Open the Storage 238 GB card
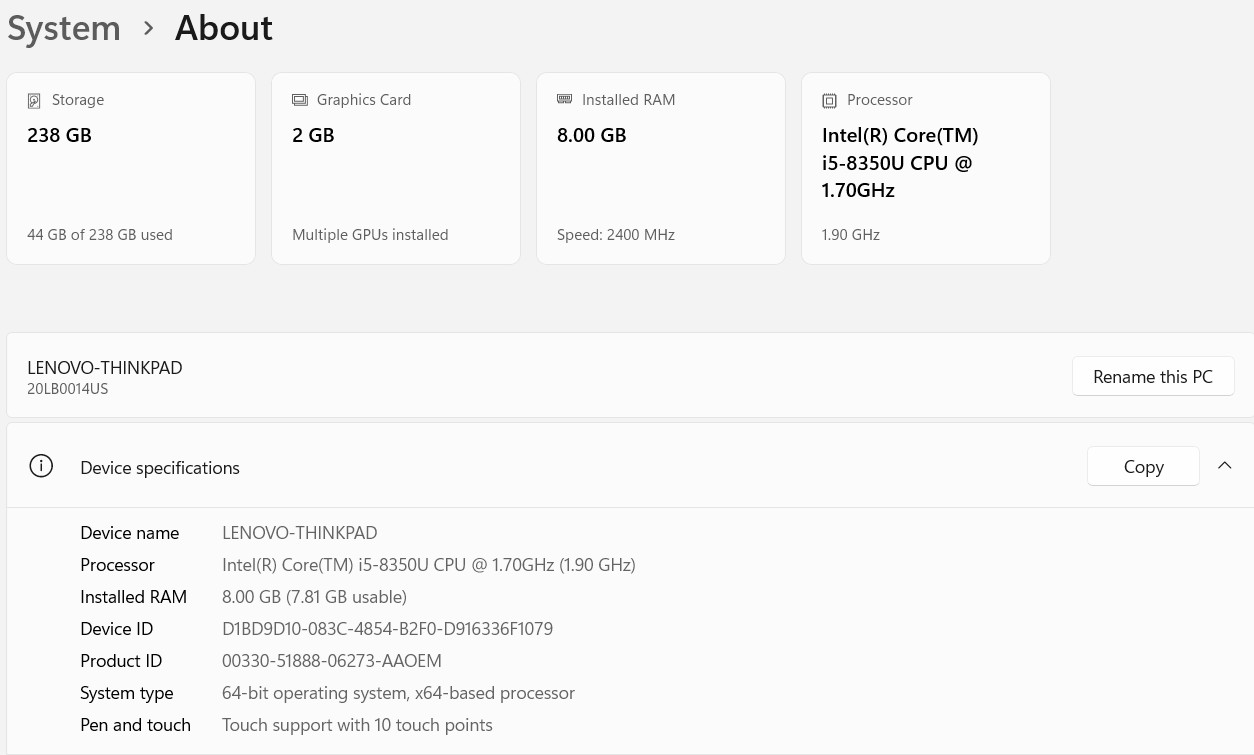The height and width of the screenshot is (755, 1254). (131, 168)
